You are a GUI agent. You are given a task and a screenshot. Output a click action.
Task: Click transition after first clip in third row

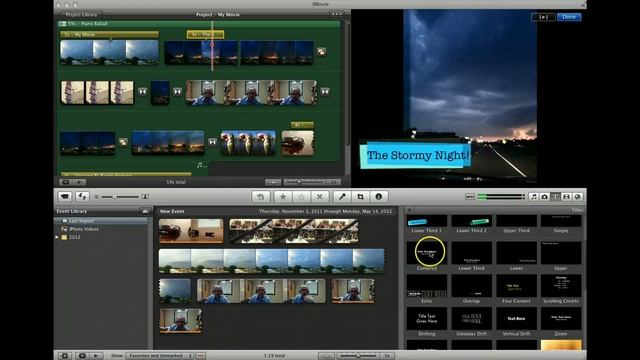click(x=123, y=142)
